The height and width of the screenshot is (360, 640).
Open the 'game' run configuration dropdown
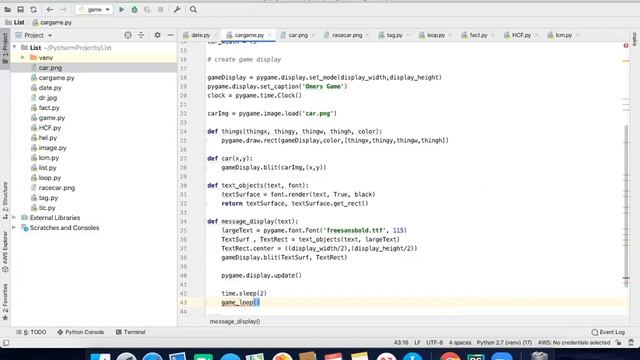coord(94,9)
